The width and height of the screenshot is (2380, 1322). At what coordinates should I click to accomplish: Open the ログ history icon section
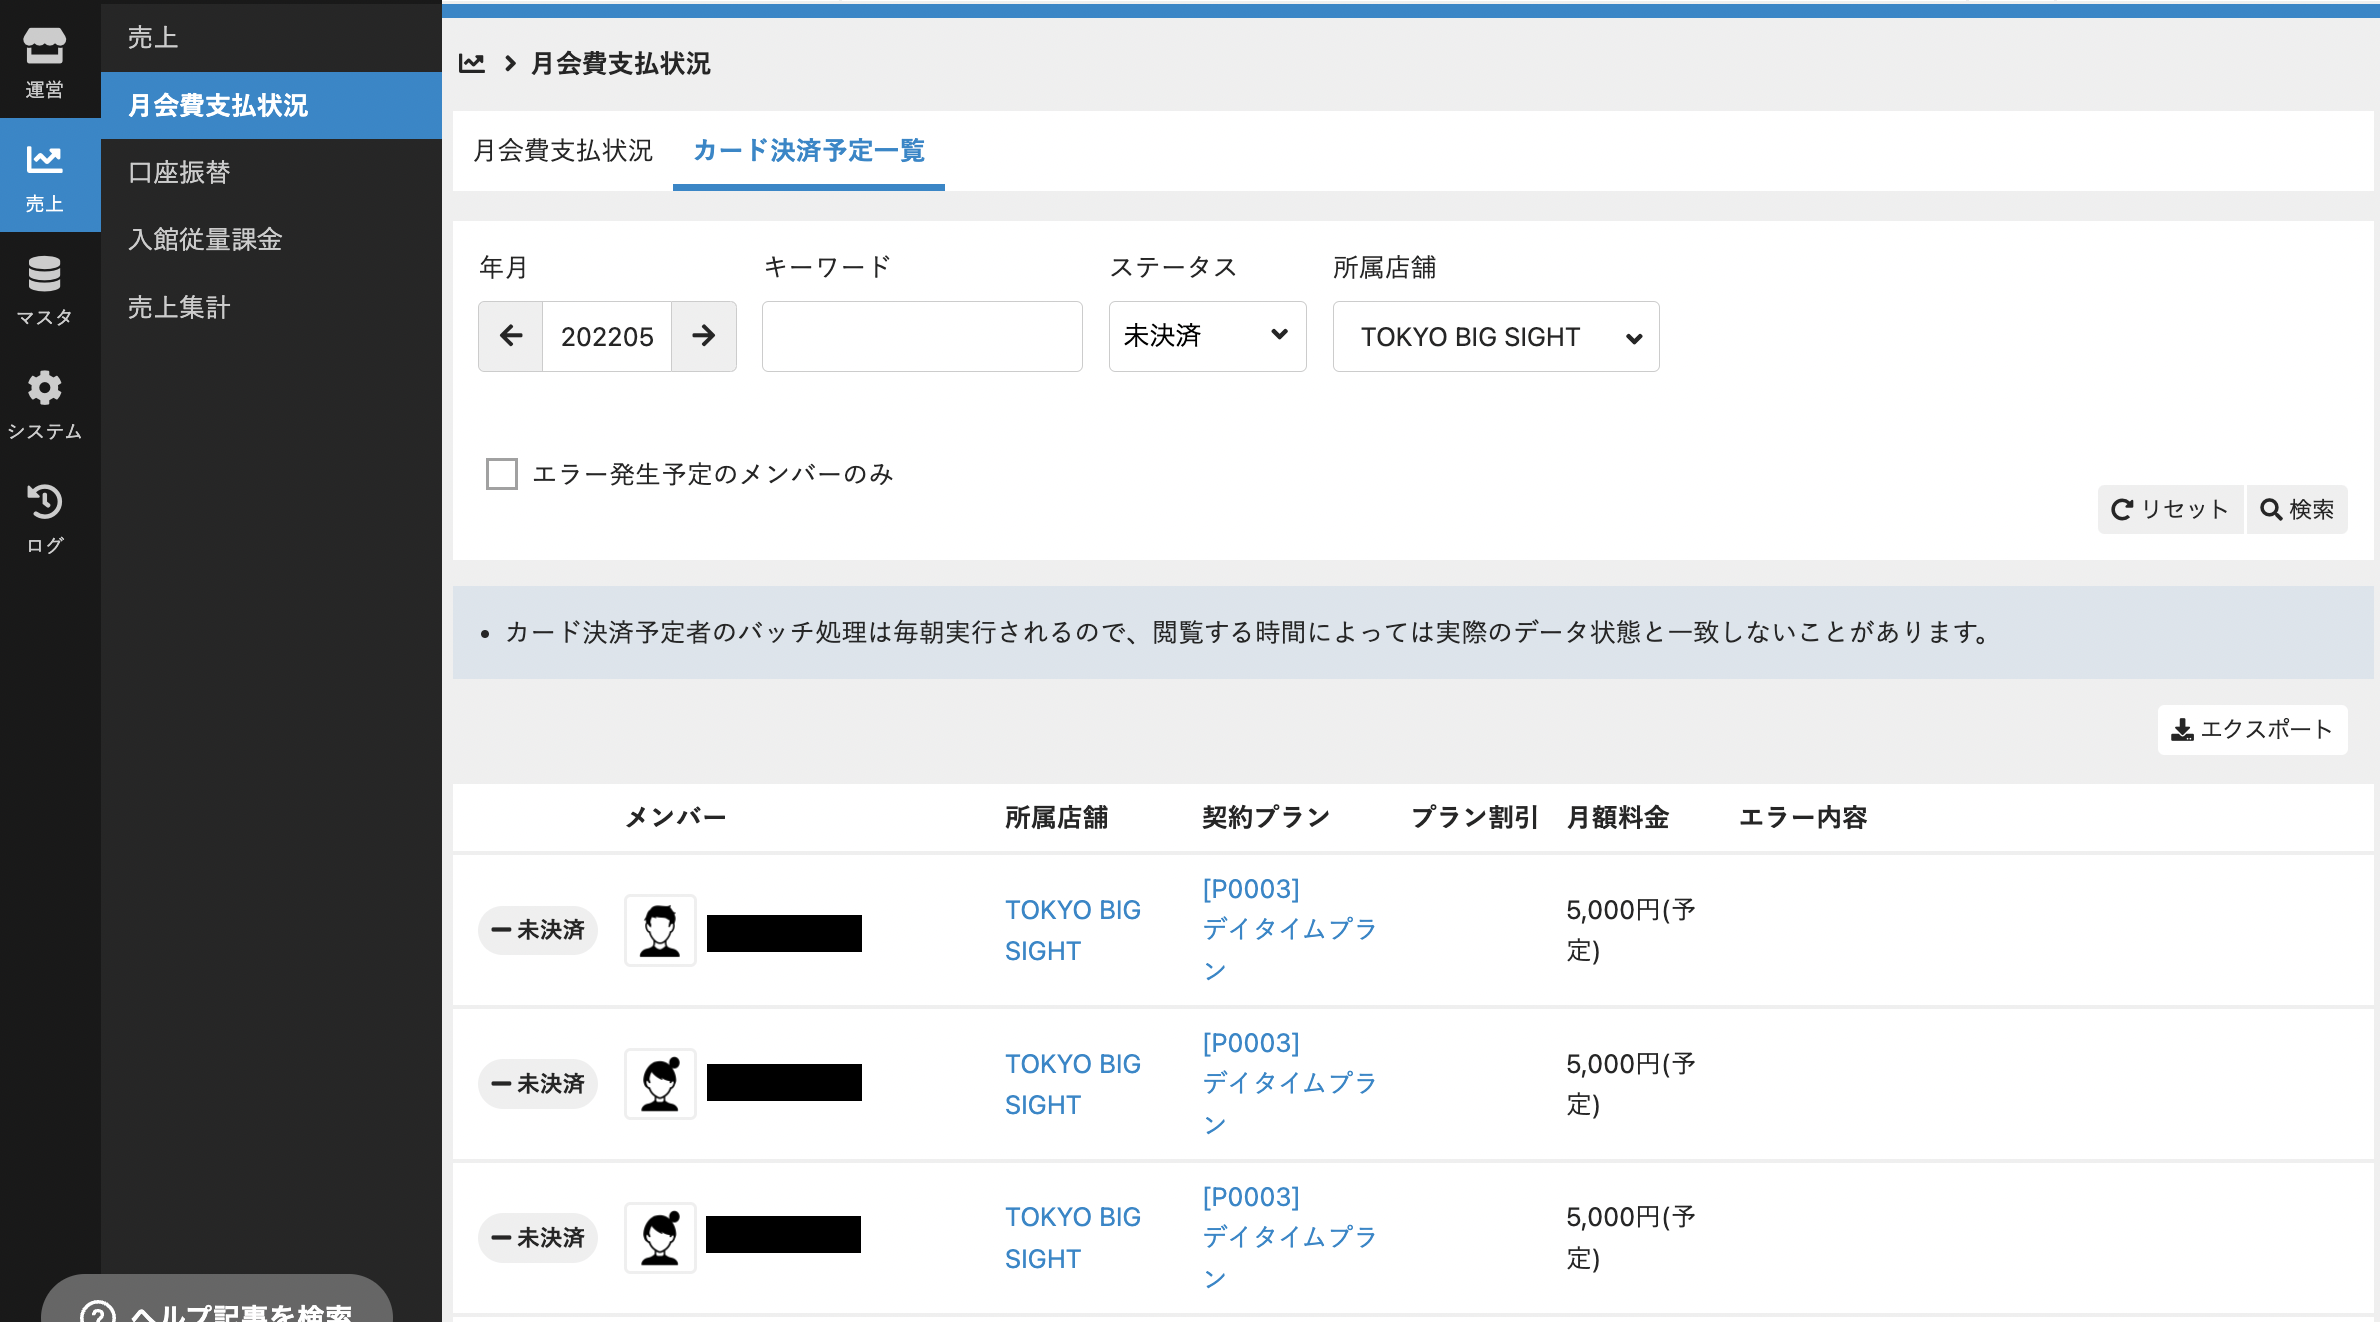click(x=45, y=518)
